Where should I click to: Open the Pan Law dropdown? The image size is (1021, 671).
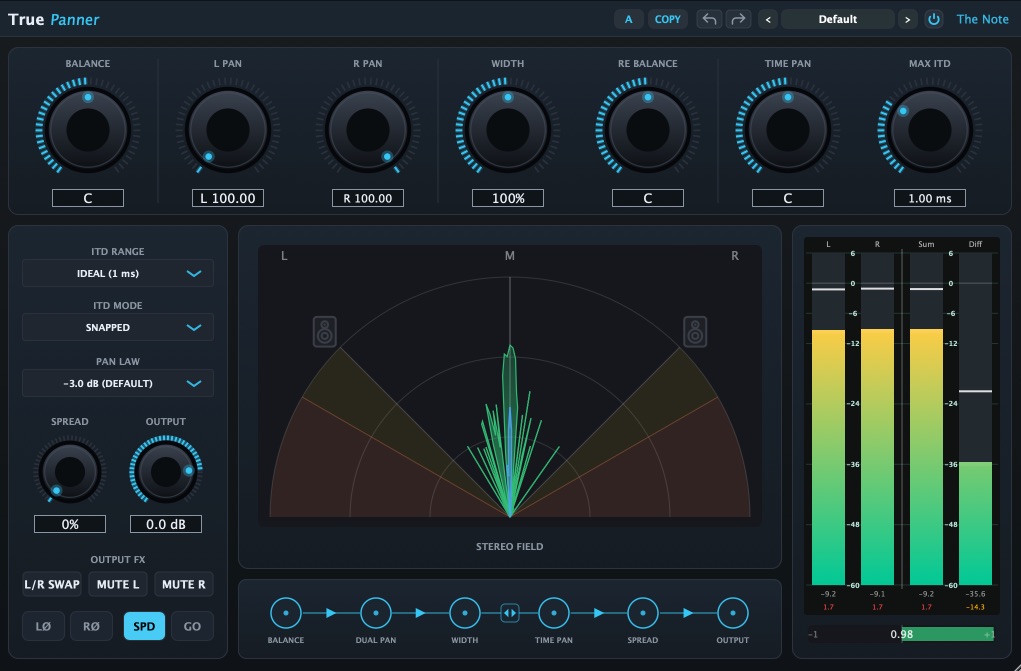(x=118, y=383)
